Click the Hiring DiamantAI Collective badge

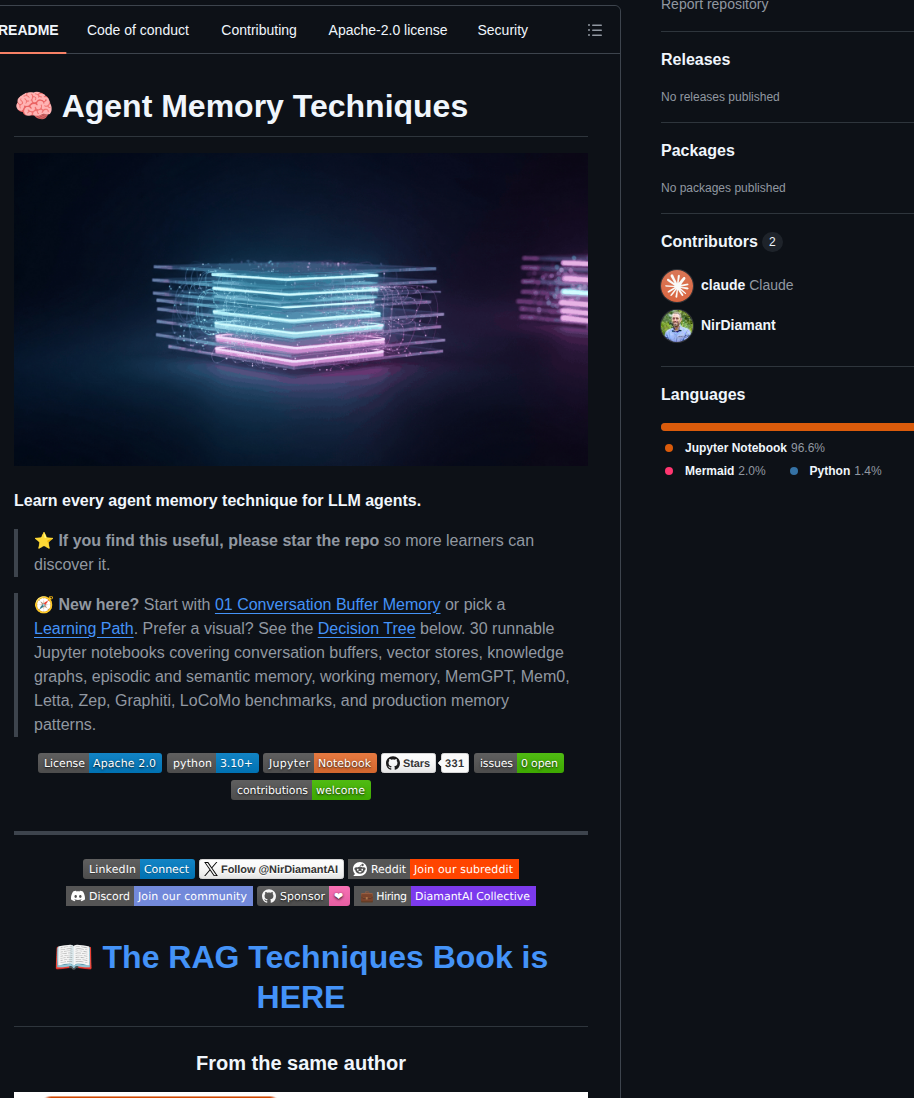point(445,896)
